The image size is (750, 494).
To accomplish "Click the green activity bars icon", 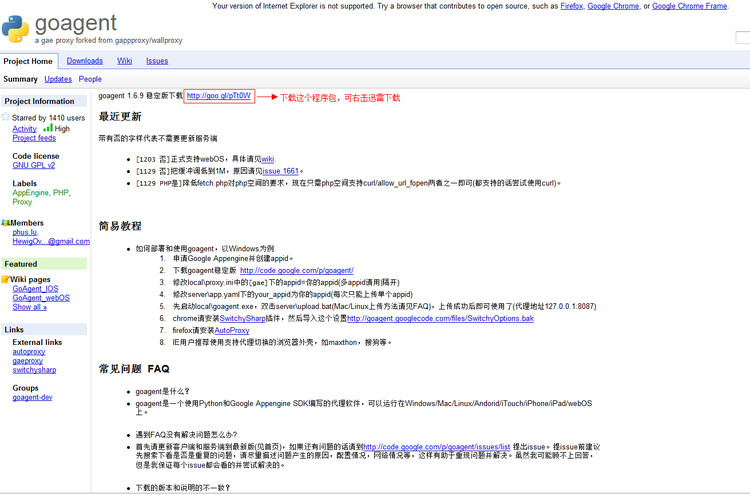I will click(x=48, y=128).
